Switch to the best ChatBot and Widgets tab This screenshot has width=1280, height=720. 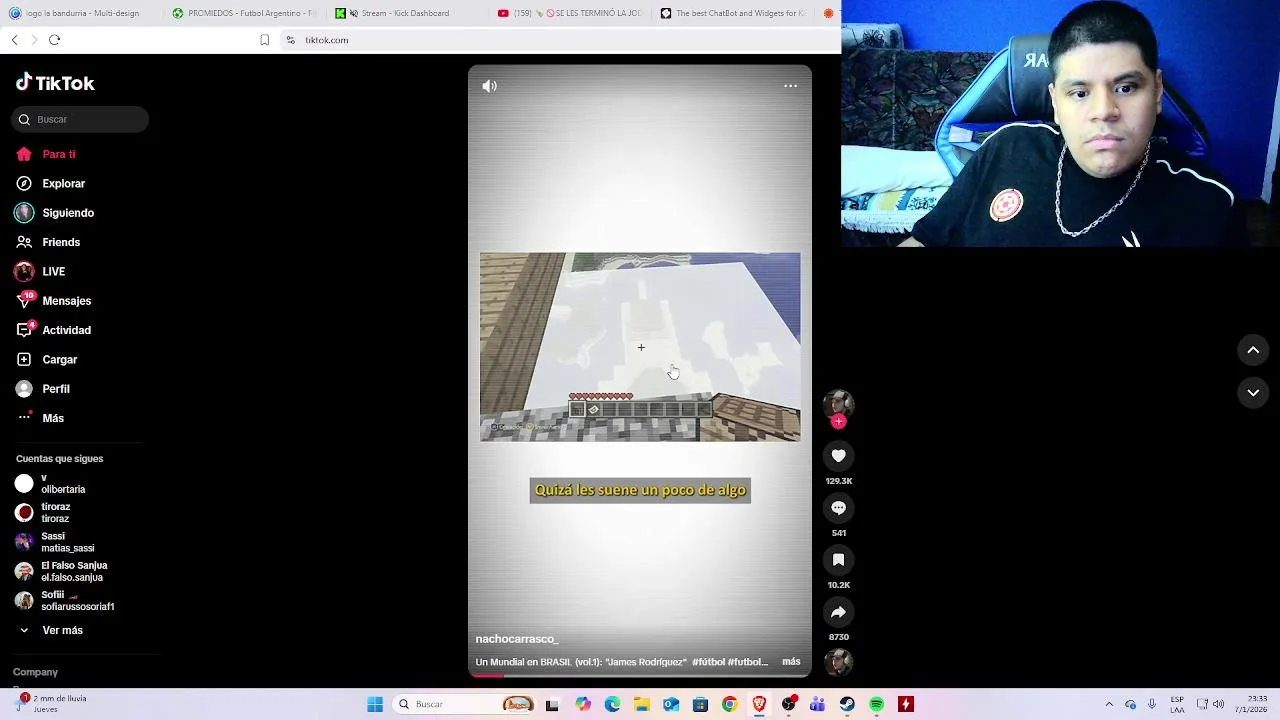pos(733,13)
